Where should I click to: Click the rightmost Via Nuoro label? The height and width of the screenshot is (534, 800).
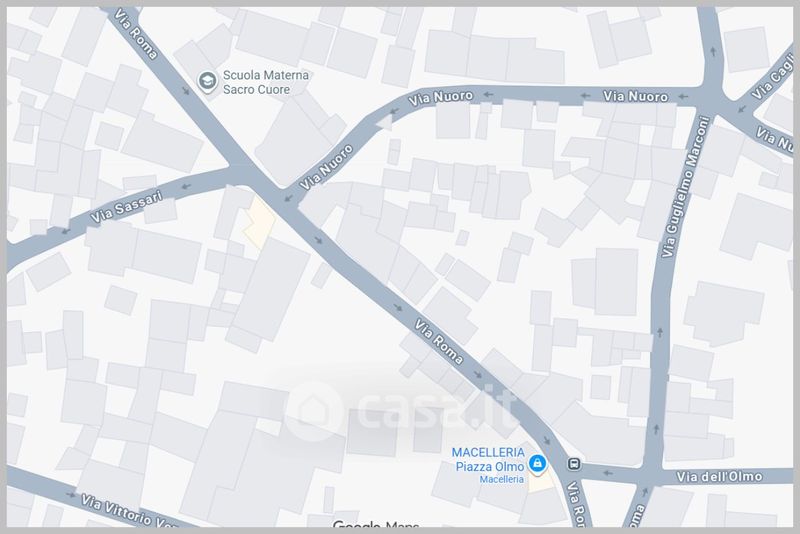(x=636, y=96)
